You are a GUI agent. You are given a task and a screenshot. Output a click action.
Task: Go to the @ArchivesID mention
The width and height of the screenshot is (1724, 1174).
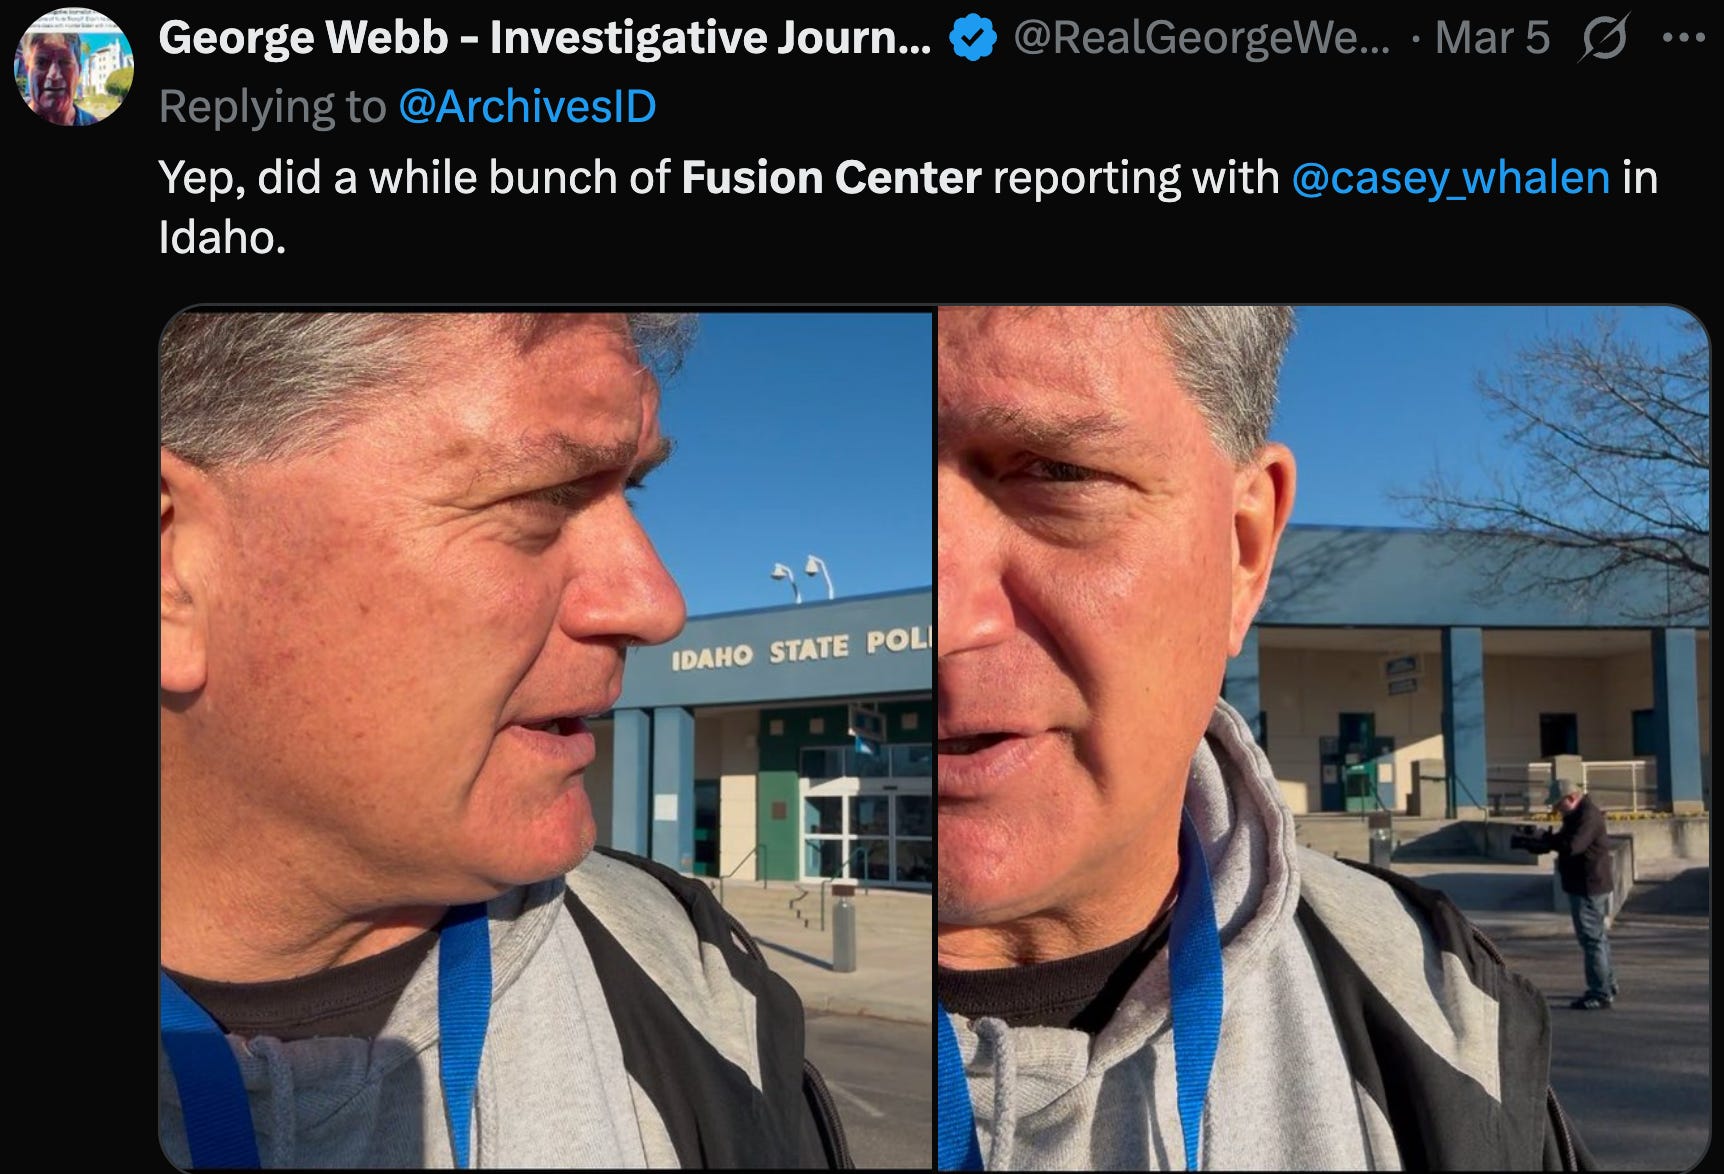527,106
